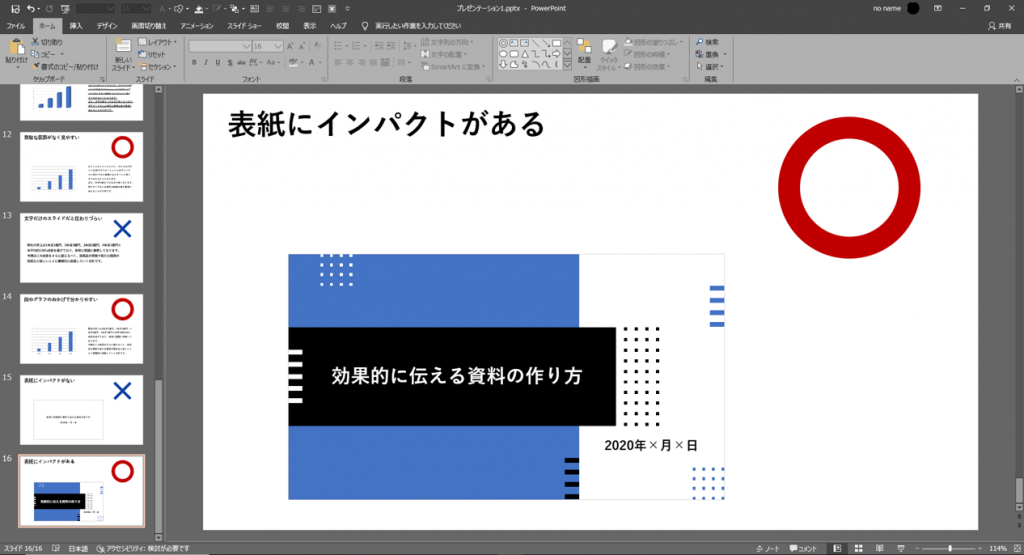
Task: Start slideshow from the status bar icon
Action: (x=901, y=548)
